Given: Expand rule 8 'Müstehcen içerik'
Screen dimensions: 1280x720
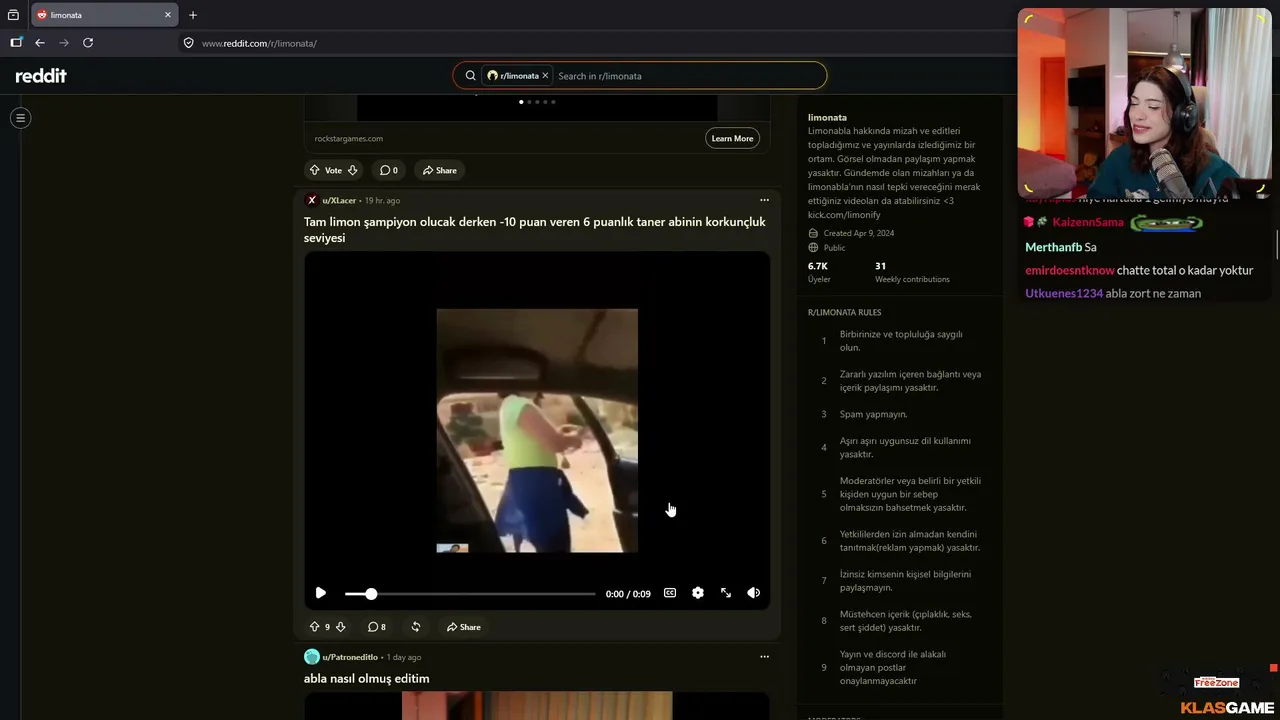Looking at the screenshot, I should click(x=900, y=621).
